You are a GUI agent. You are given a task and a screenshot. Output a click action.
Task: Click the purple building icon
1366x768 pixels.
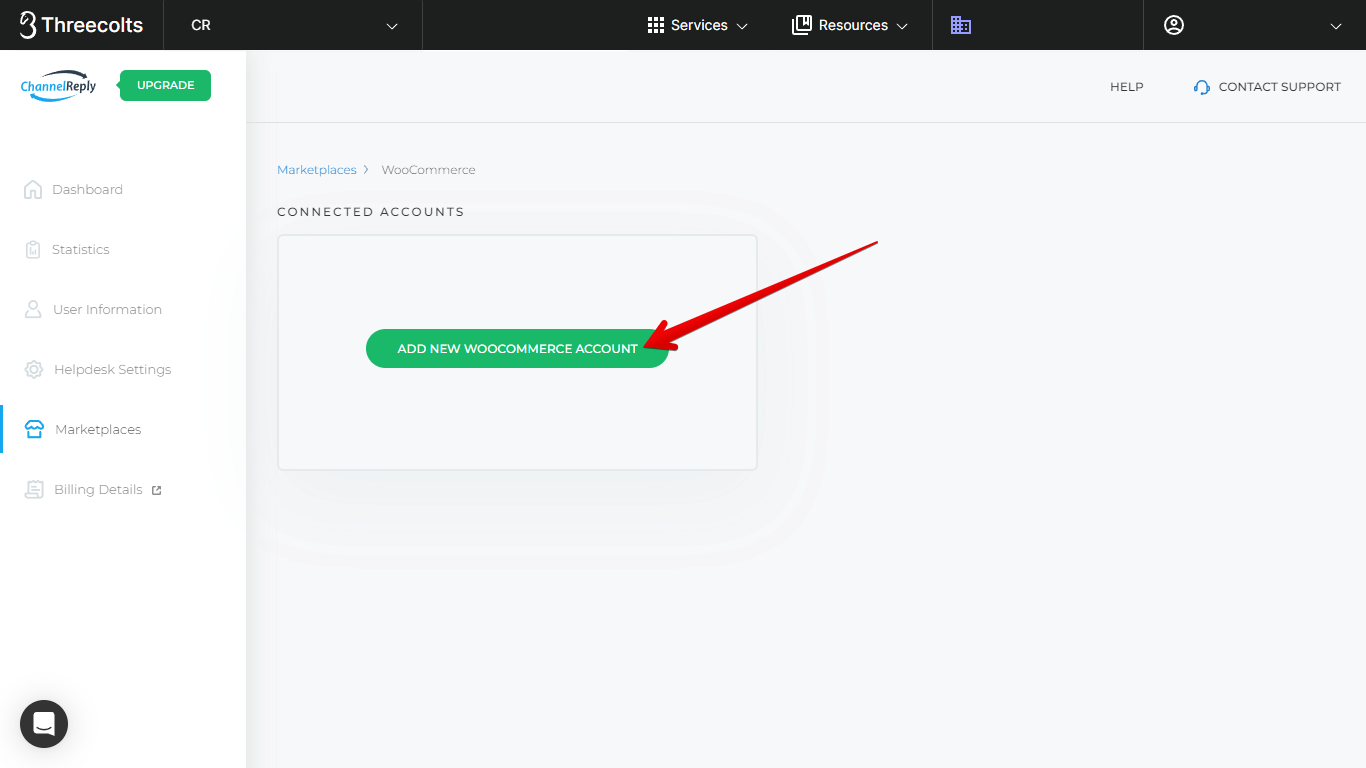tap(961, 25)
